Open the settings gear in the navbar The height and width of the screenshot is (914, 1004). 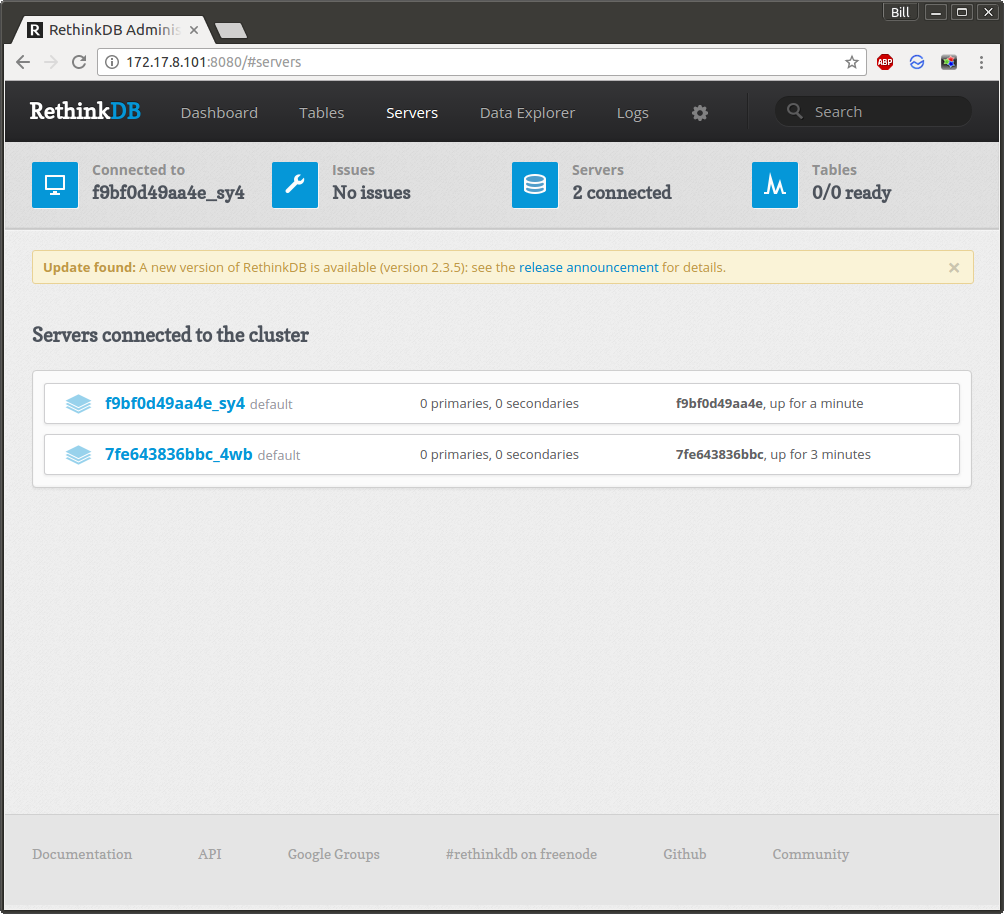click(699, 112)
